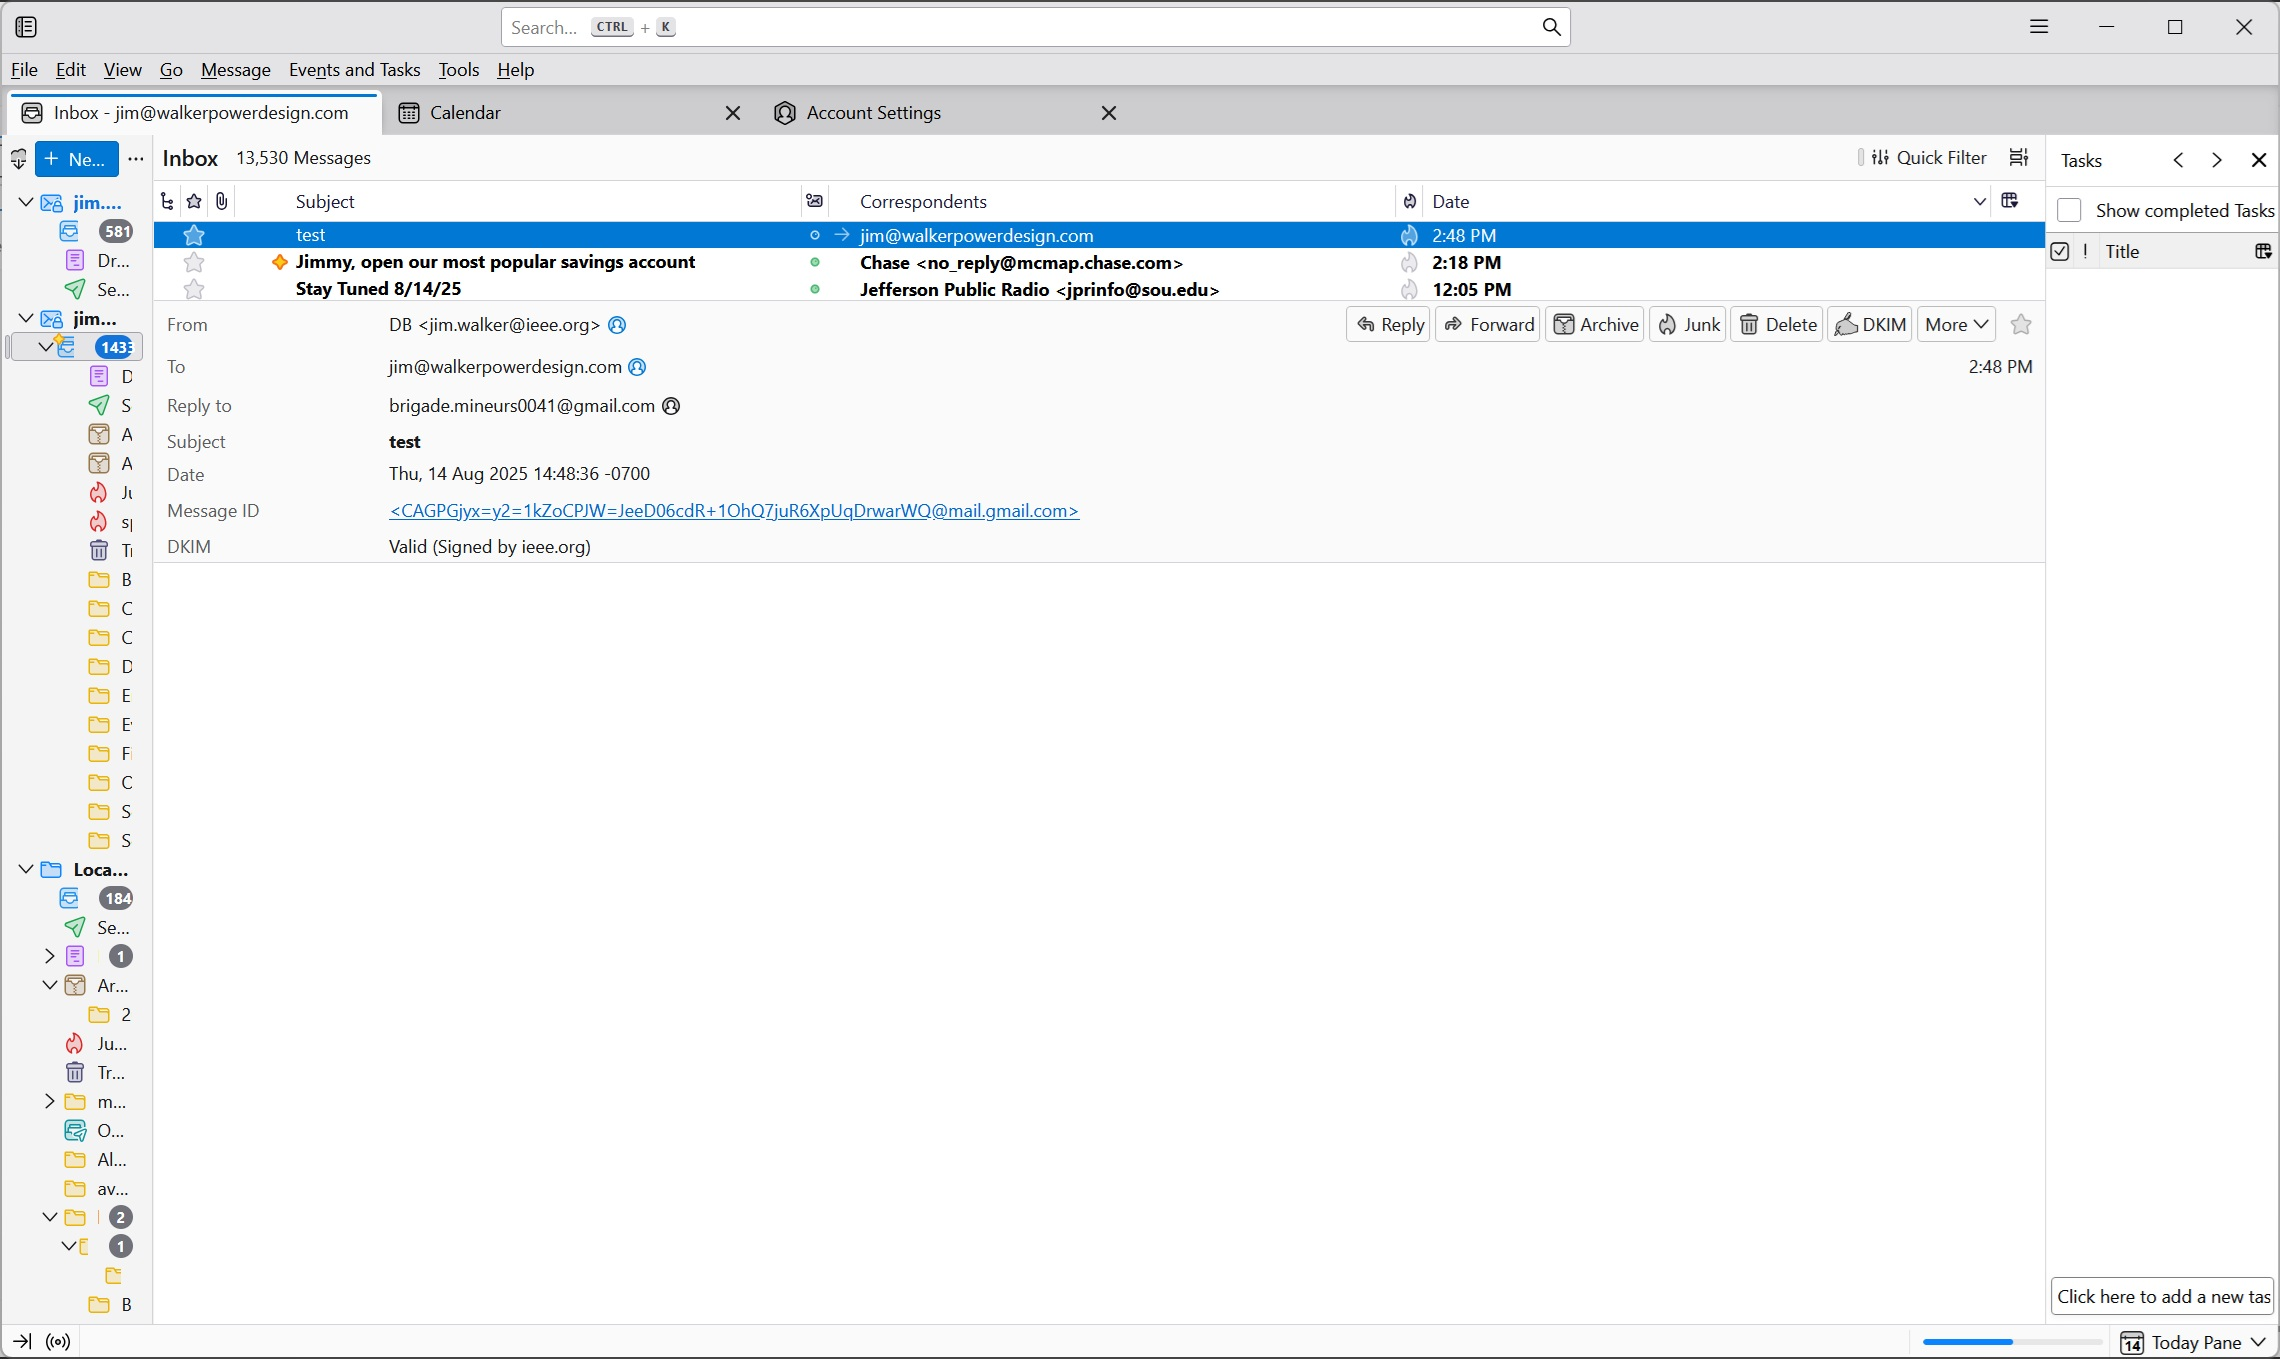Click the Message ID hyperlink

(733, 511)
